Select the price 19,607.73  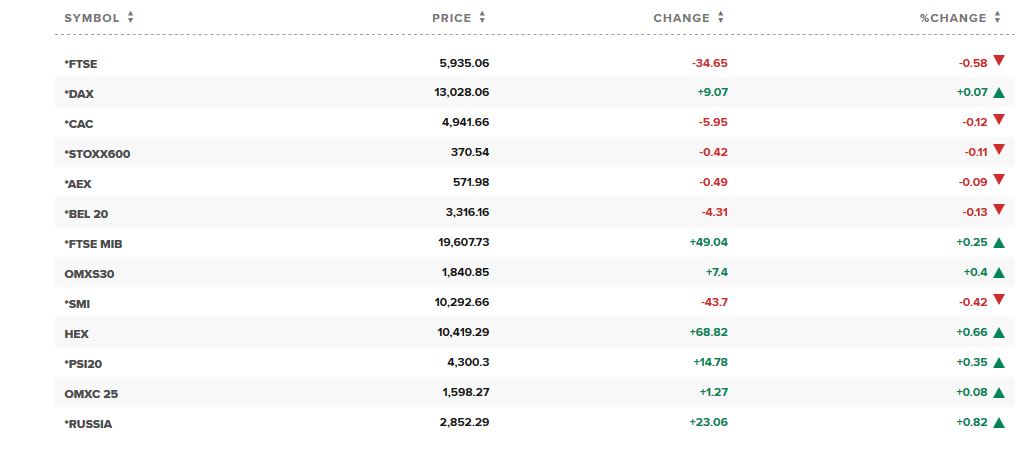click(x=463, y=243)
